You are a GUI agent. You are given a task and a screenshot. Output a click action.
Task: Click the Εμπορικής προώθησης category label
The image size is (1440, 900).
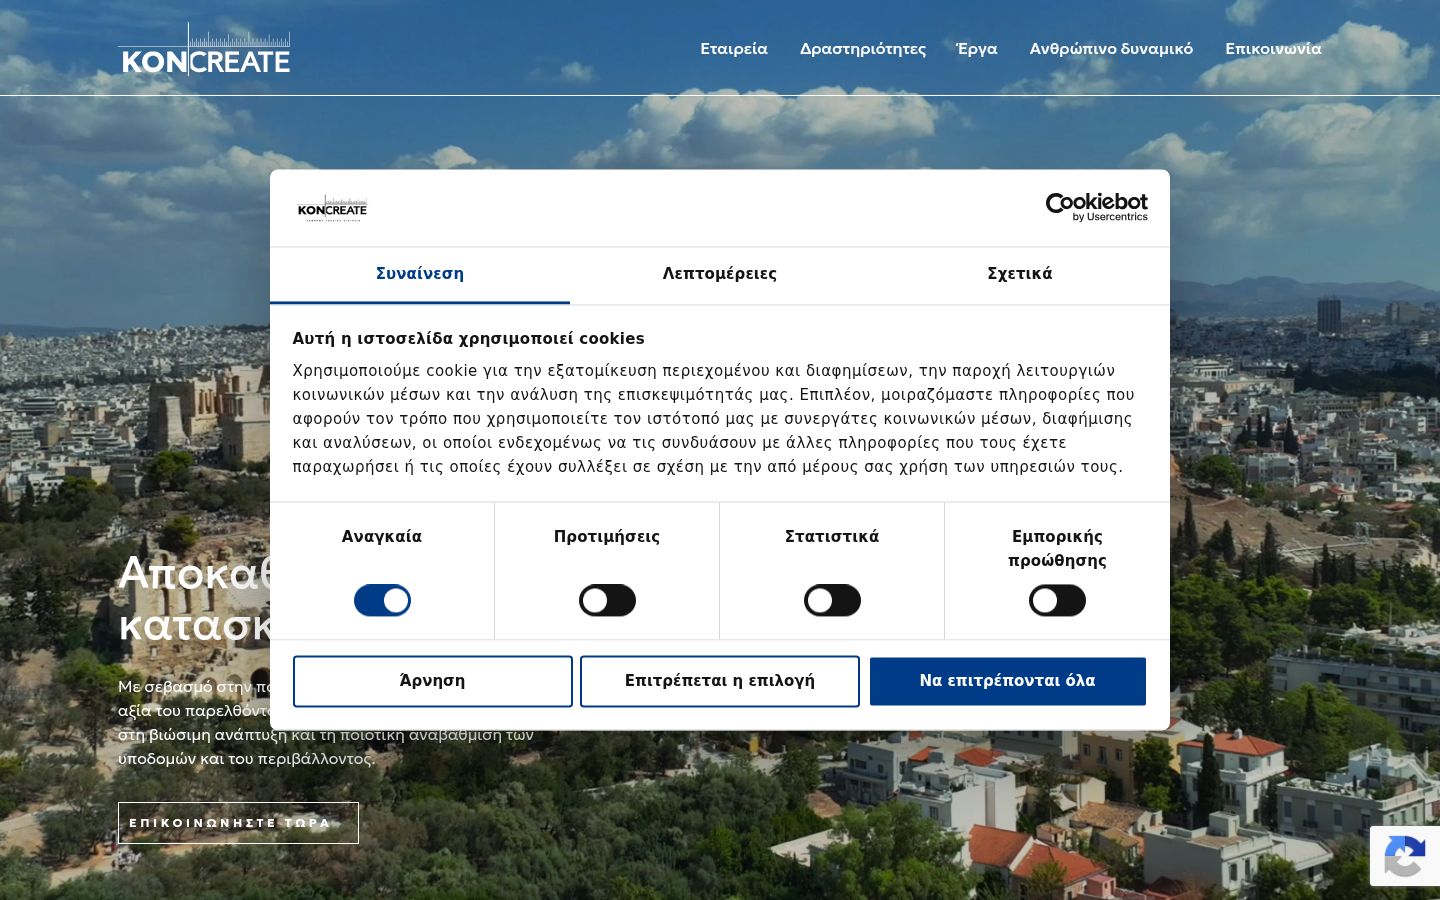1057,549
